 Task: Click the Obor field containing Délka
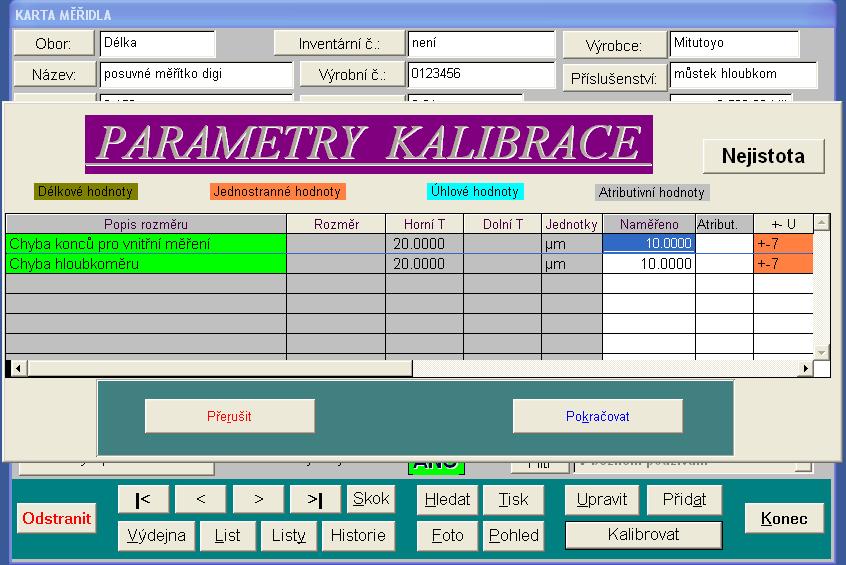pyautogui.click(x=158, y=44)
